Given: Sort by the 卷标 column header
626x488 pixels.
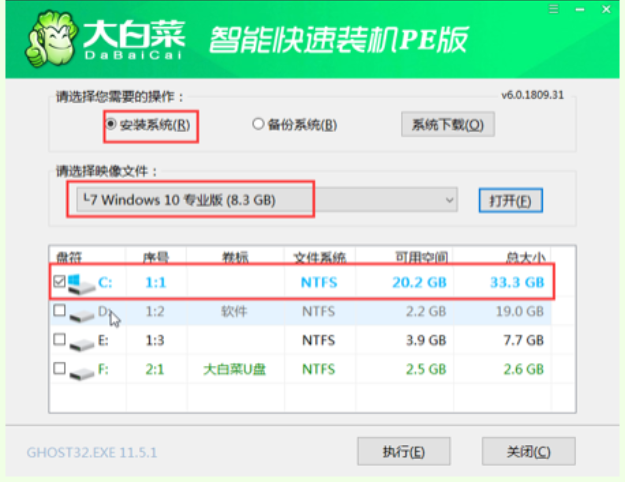Looking at the screenshot, I should [235, 258].
